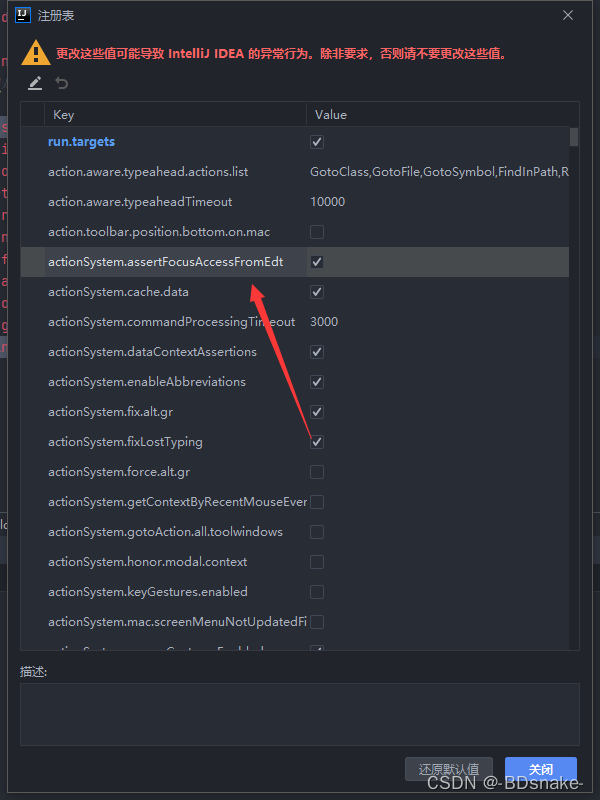The image size is (600, 800).
Task: Click the IntelliJ IDEA logo in the title bar
Action: 23,15
